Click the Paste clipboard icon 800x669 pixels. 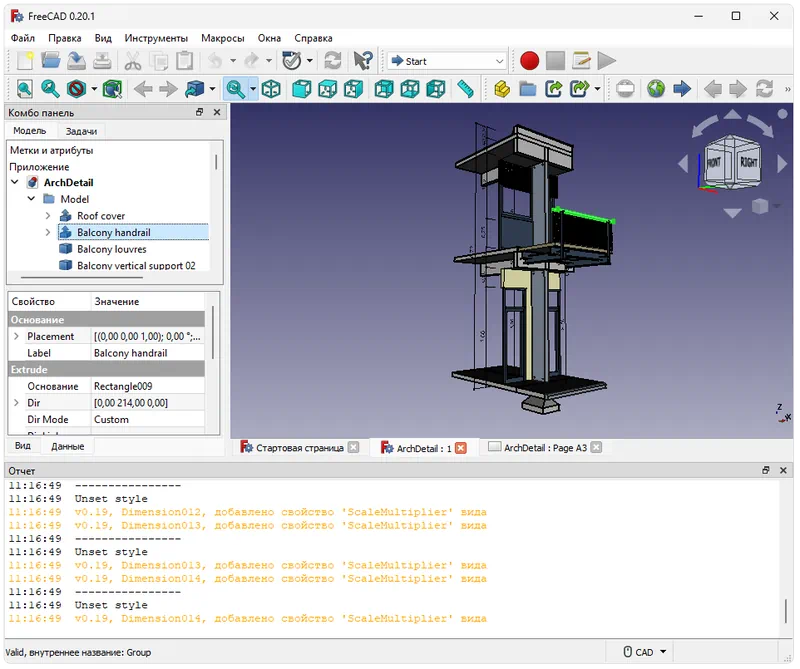tap(185, 61)
